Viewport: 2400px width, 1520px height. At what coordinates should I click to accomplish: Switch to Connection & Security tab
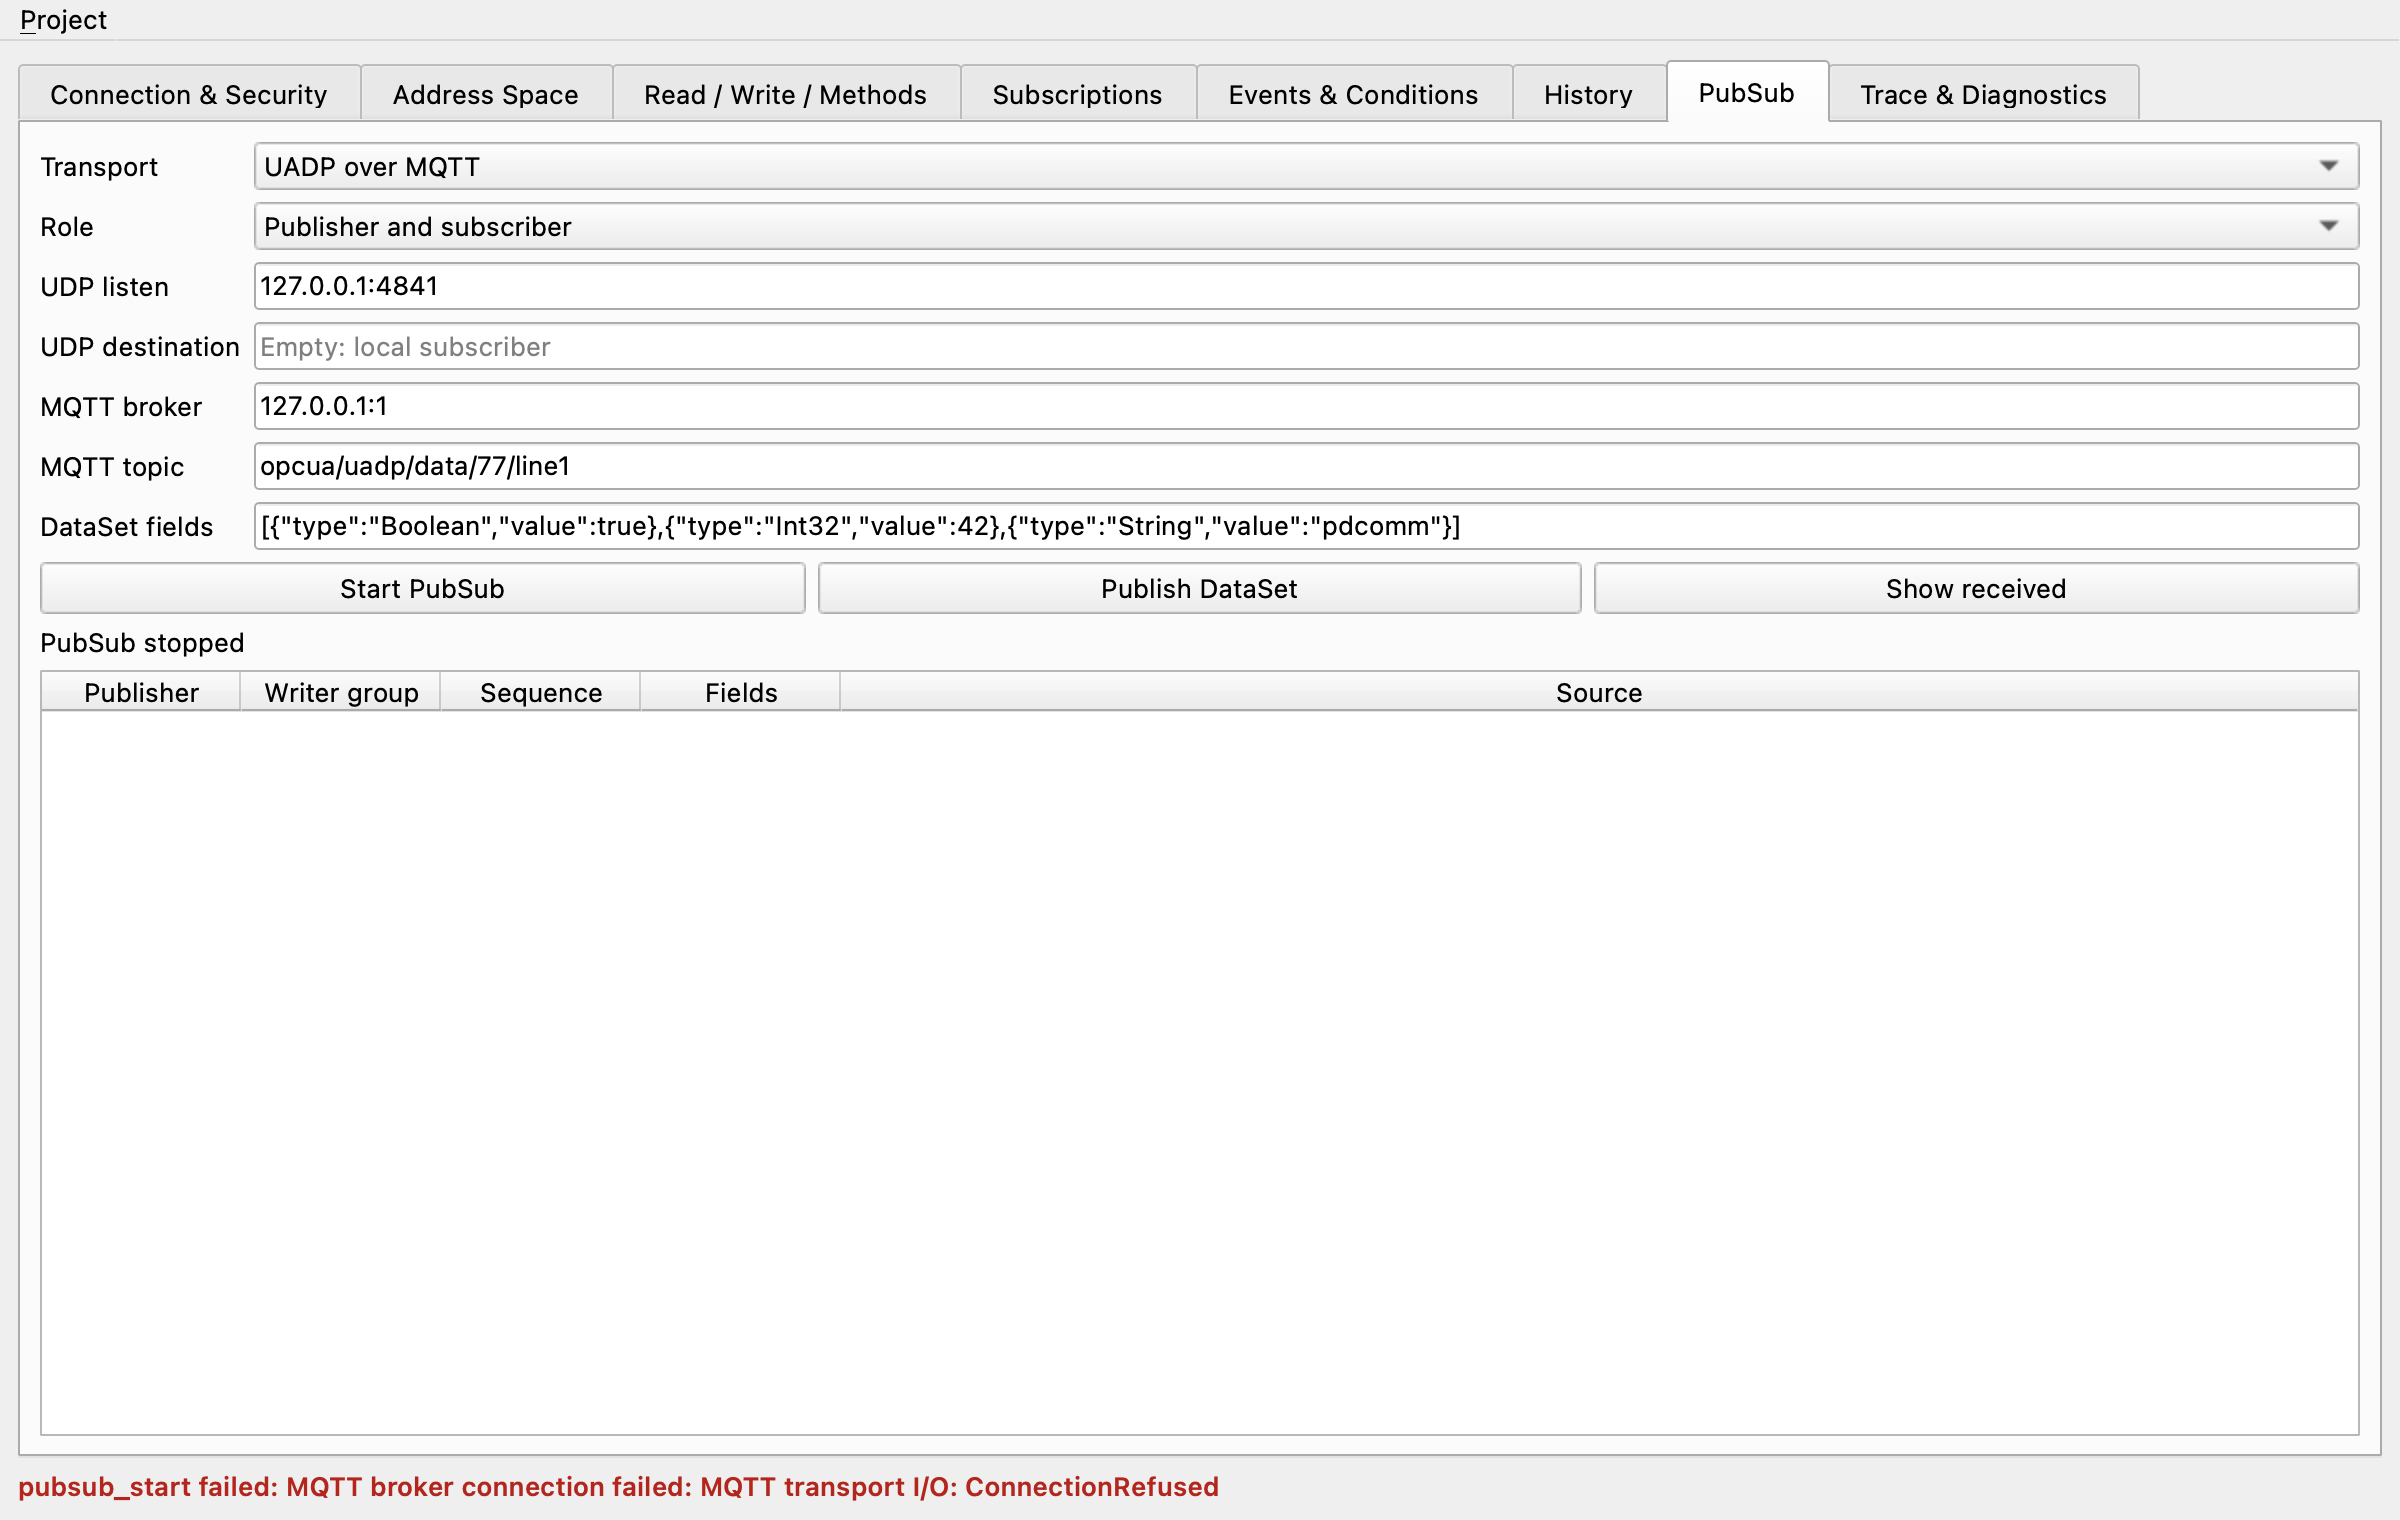click(x=189, y=95)
